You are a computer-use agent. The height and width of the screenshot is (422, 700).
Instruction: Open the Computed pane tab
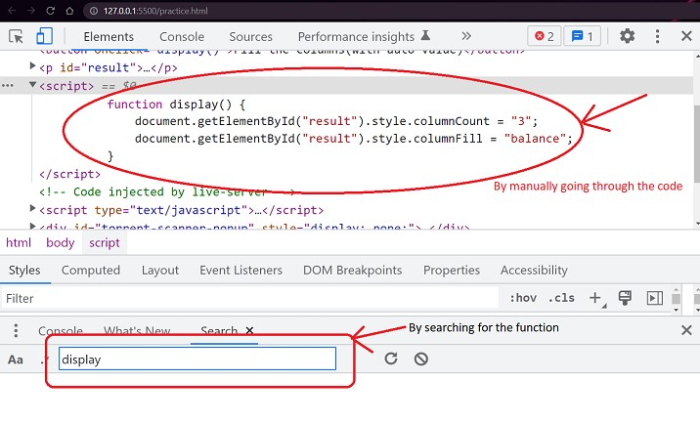[x=91, y=270]
